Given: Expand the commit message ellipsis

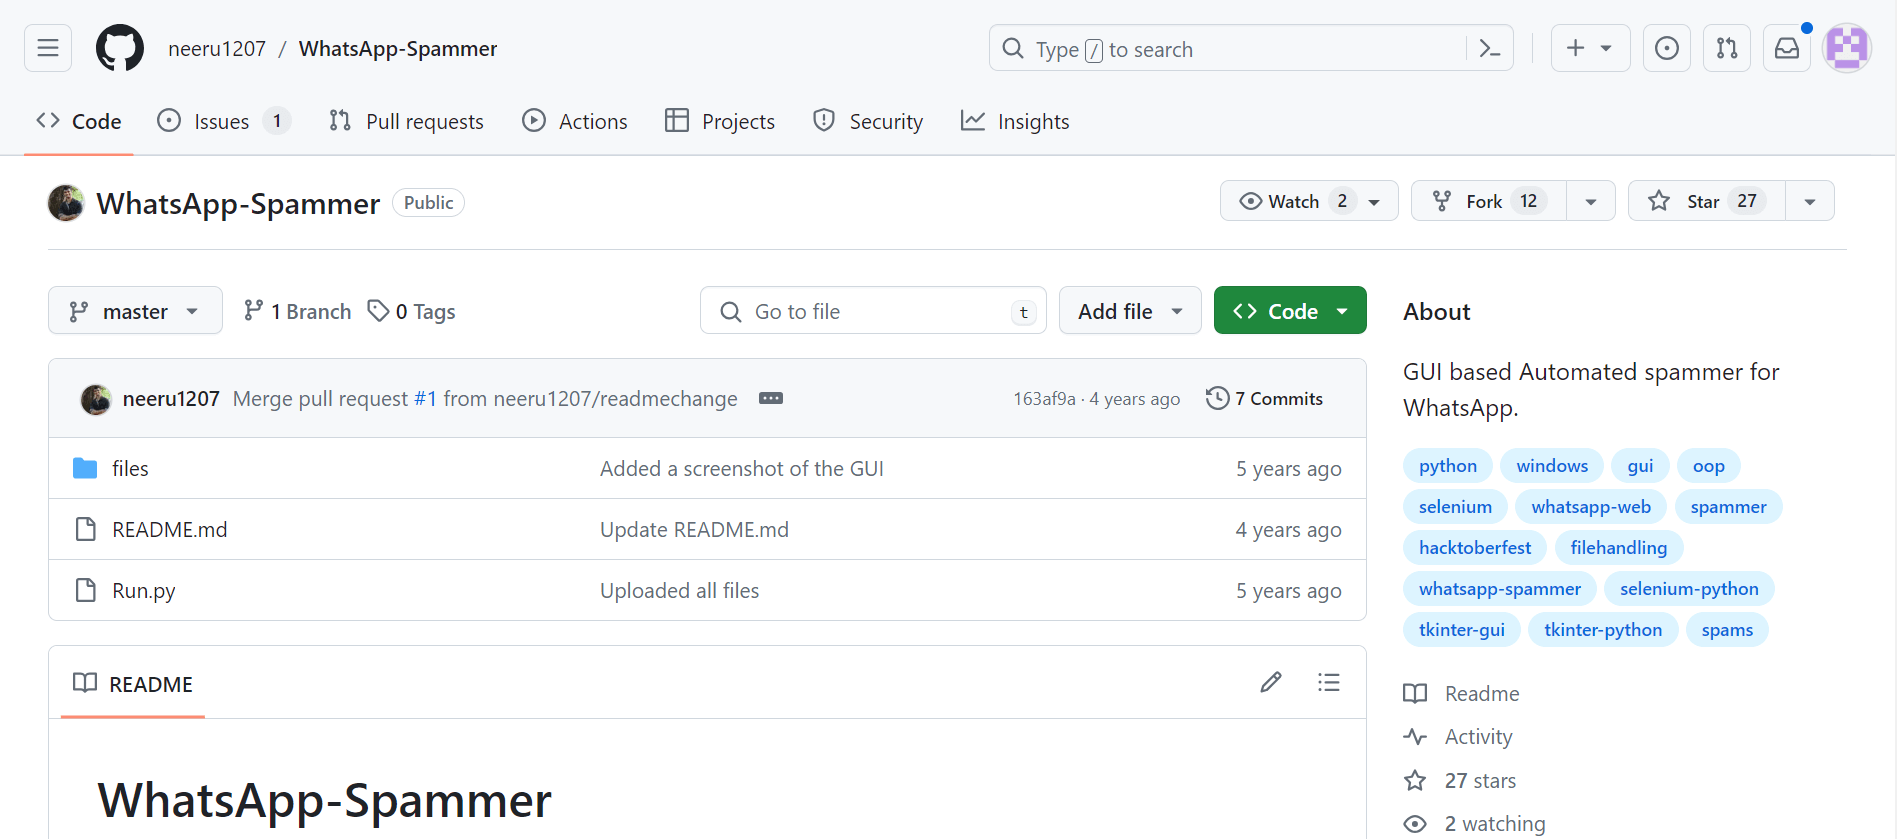Looking at the screenshot, I should click(x=770, y=398).
